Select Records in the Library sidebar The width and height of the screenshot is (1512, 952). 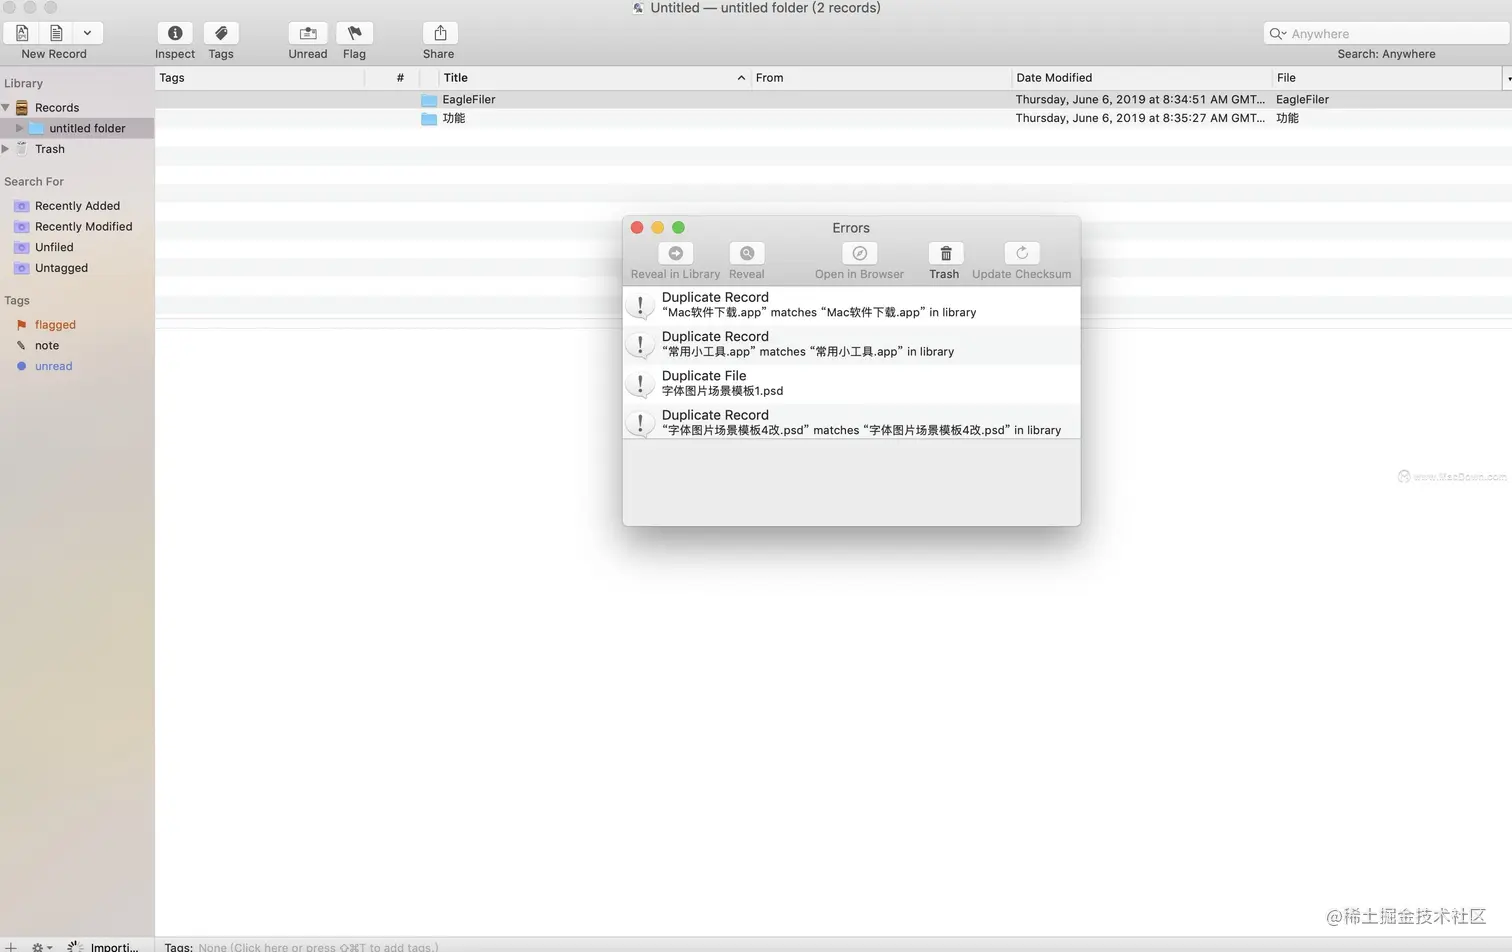tap(57, 108)
